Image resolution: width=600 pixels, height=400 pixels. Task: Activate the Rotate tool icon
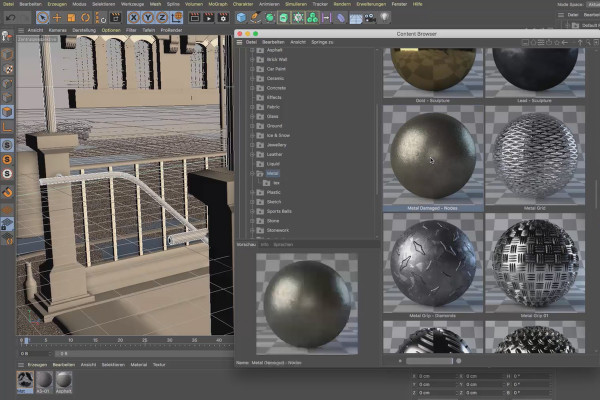85,18
